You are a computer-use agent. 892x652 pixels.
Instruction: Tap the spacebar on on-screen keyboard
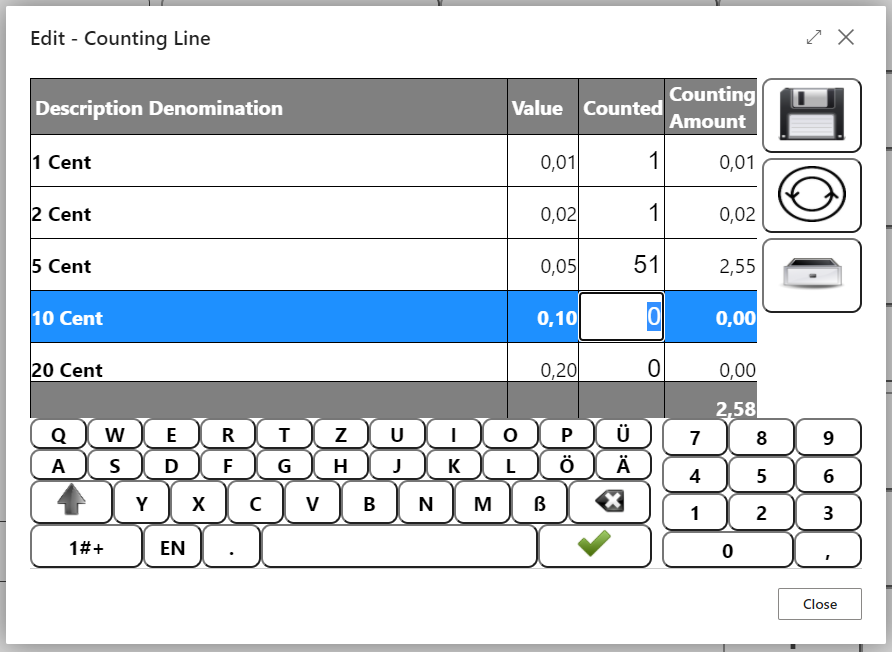(399, 547)
